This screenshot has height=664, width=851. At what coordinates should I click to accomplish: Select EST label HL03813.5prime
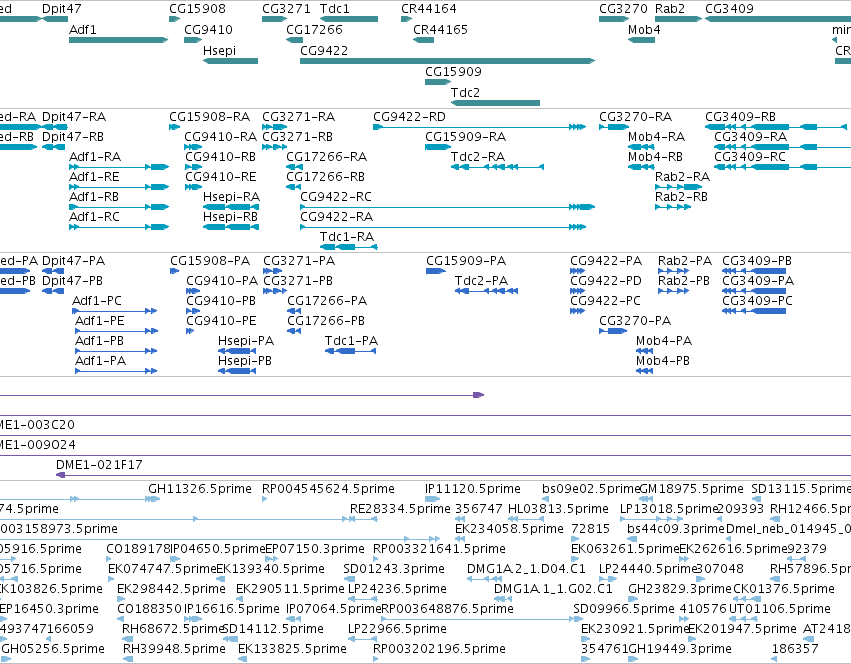coord(558,509)
